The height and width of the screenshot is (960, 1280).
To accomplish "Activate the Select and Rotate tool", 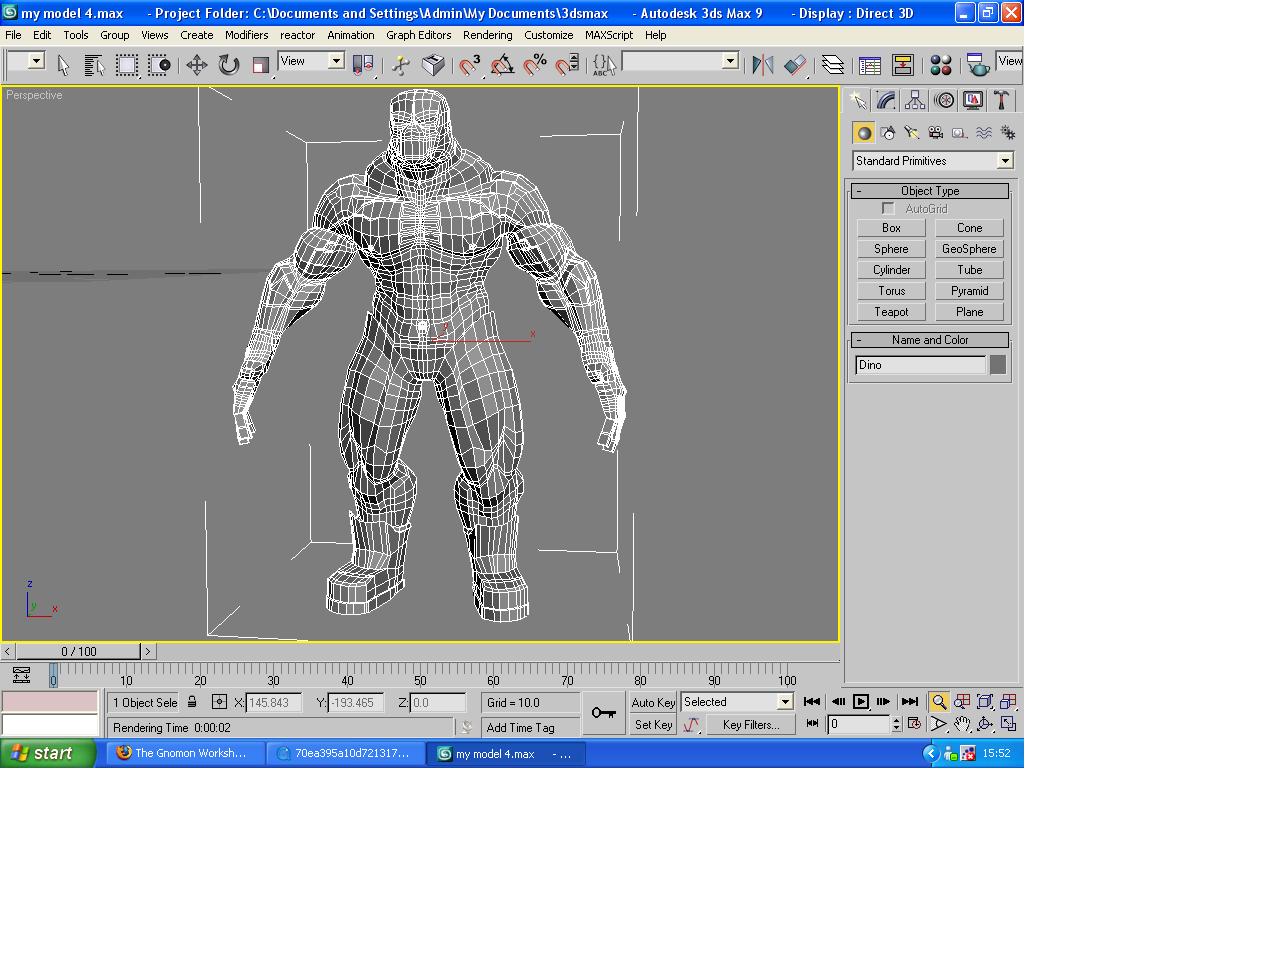I will [229, 66].
